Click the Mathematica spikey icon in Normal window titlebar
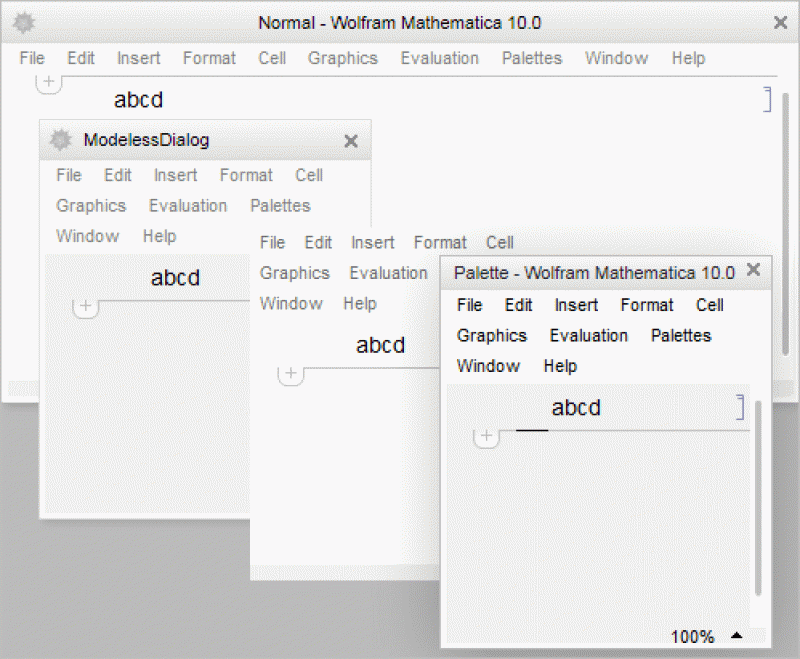This screenshot has width=800, height=659. click(23, 22)
